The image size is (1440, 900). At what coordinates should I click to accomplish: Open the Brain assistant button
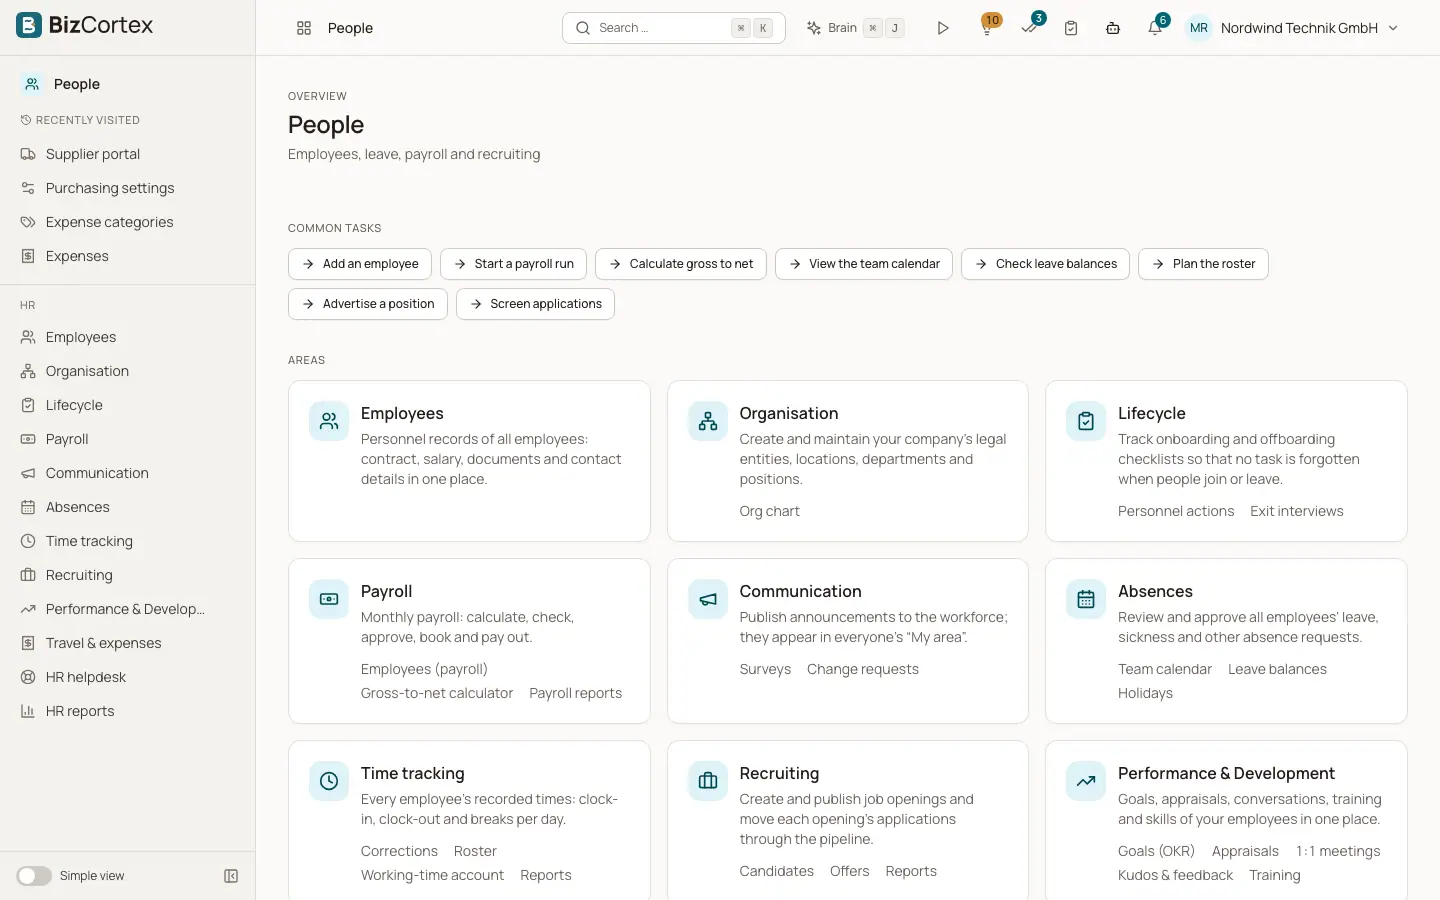[856, 28]
